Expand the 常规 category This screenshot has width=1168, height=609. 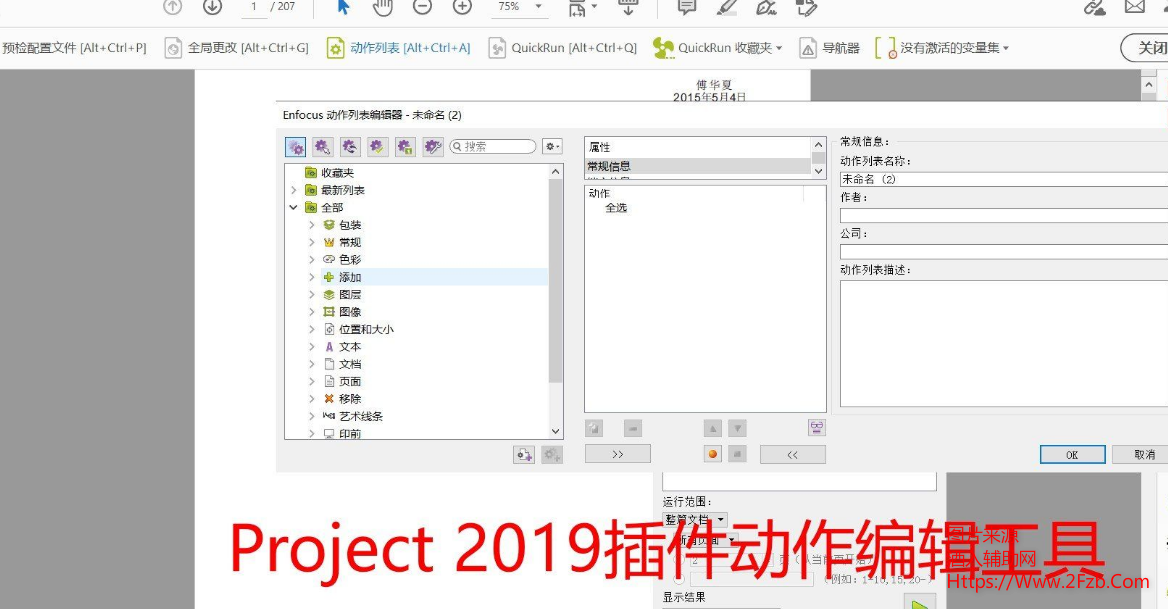tap(311, 242)
